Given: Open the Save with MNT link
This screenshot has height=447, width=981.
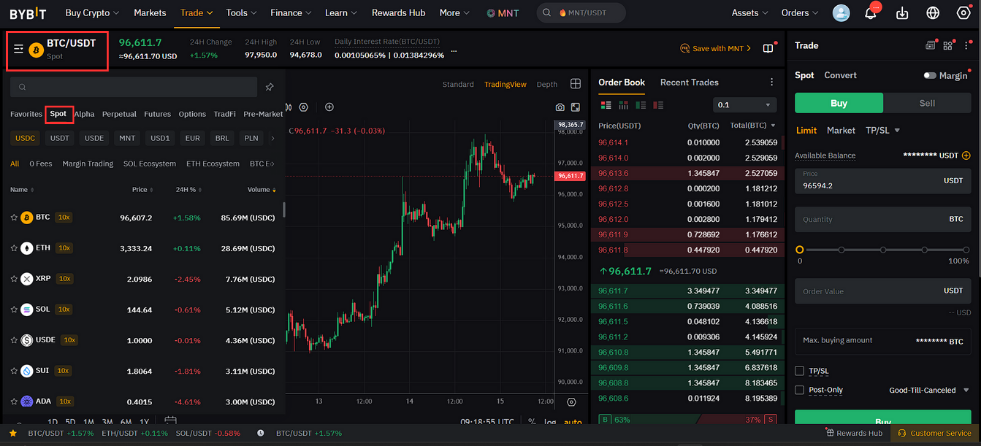Looking at the screenshot, I should coord(716,48).
